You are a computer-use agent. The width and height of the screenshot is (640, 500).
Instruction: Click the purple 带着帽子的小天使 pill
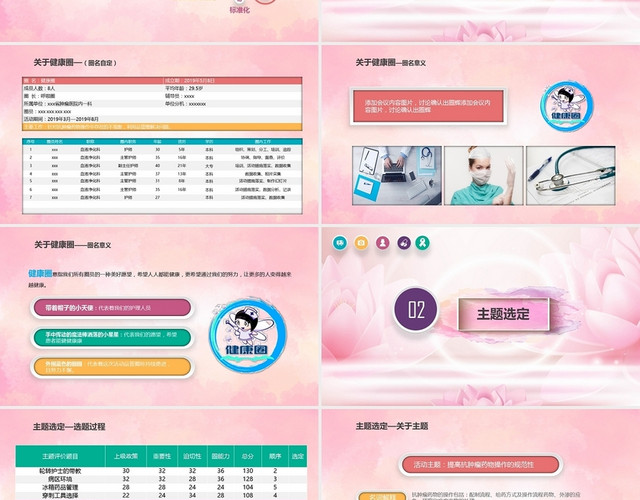point(112,308)
